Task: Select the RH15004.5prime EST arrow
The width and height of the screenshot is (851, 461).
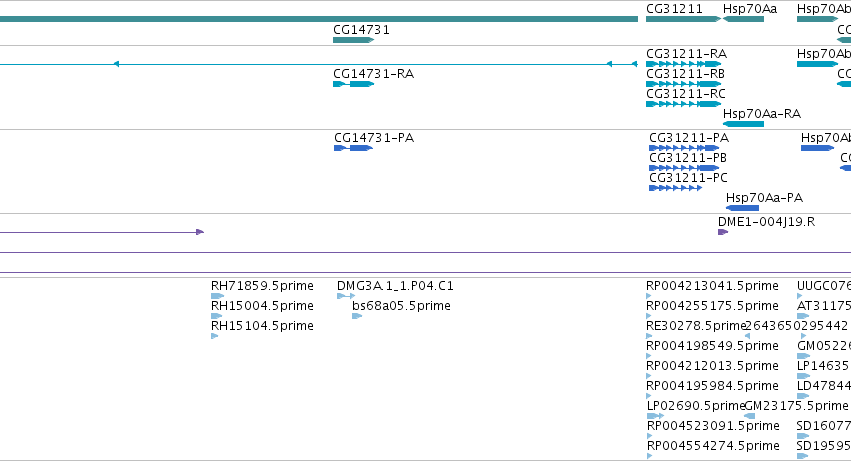Action: 217,317
